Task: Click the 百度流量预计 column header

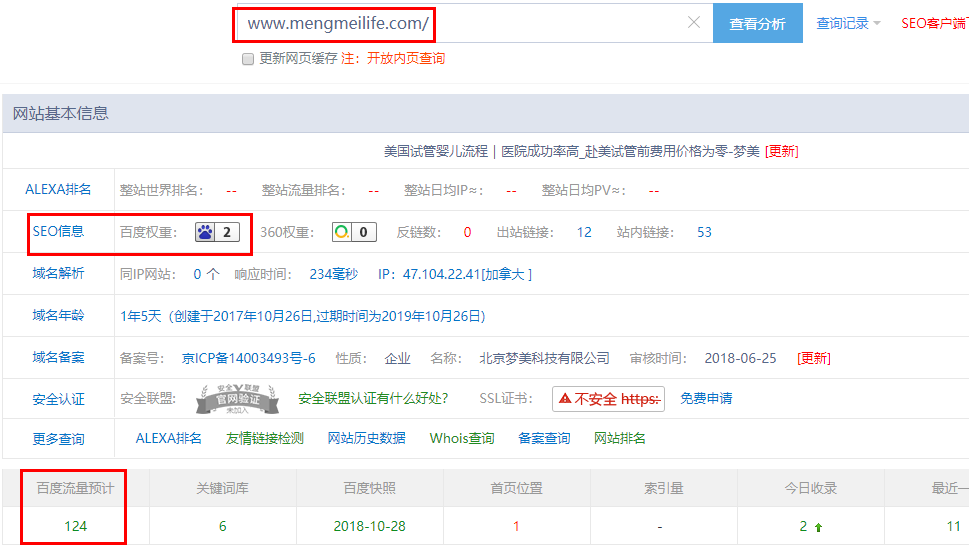Action: pos(75,489)
